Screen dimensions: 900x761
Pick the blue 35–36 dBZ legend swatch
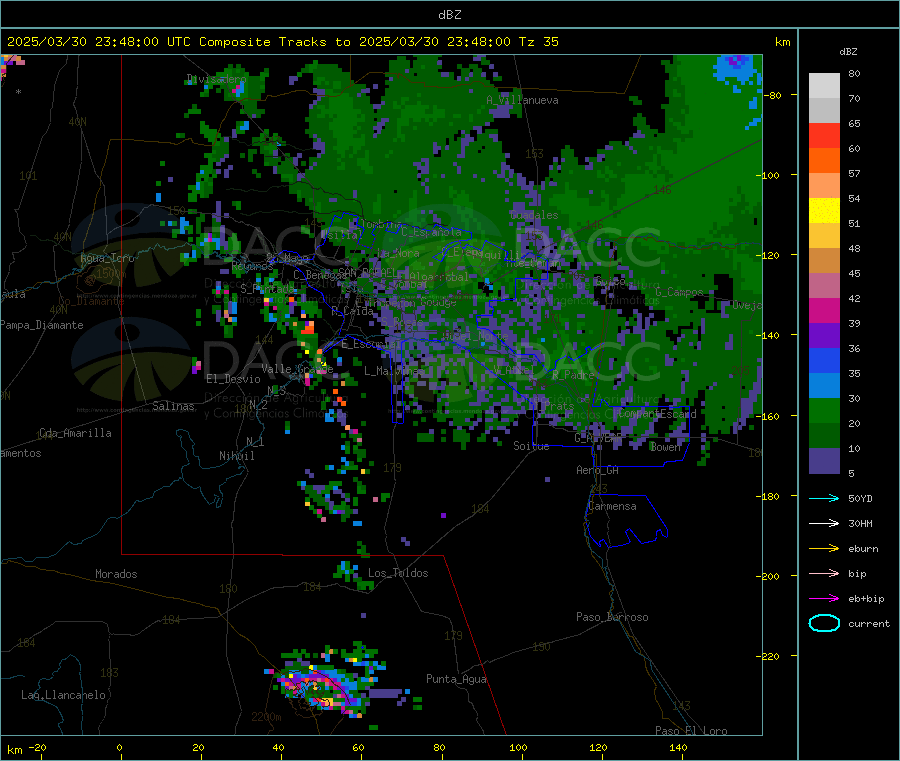coord(824,360)
